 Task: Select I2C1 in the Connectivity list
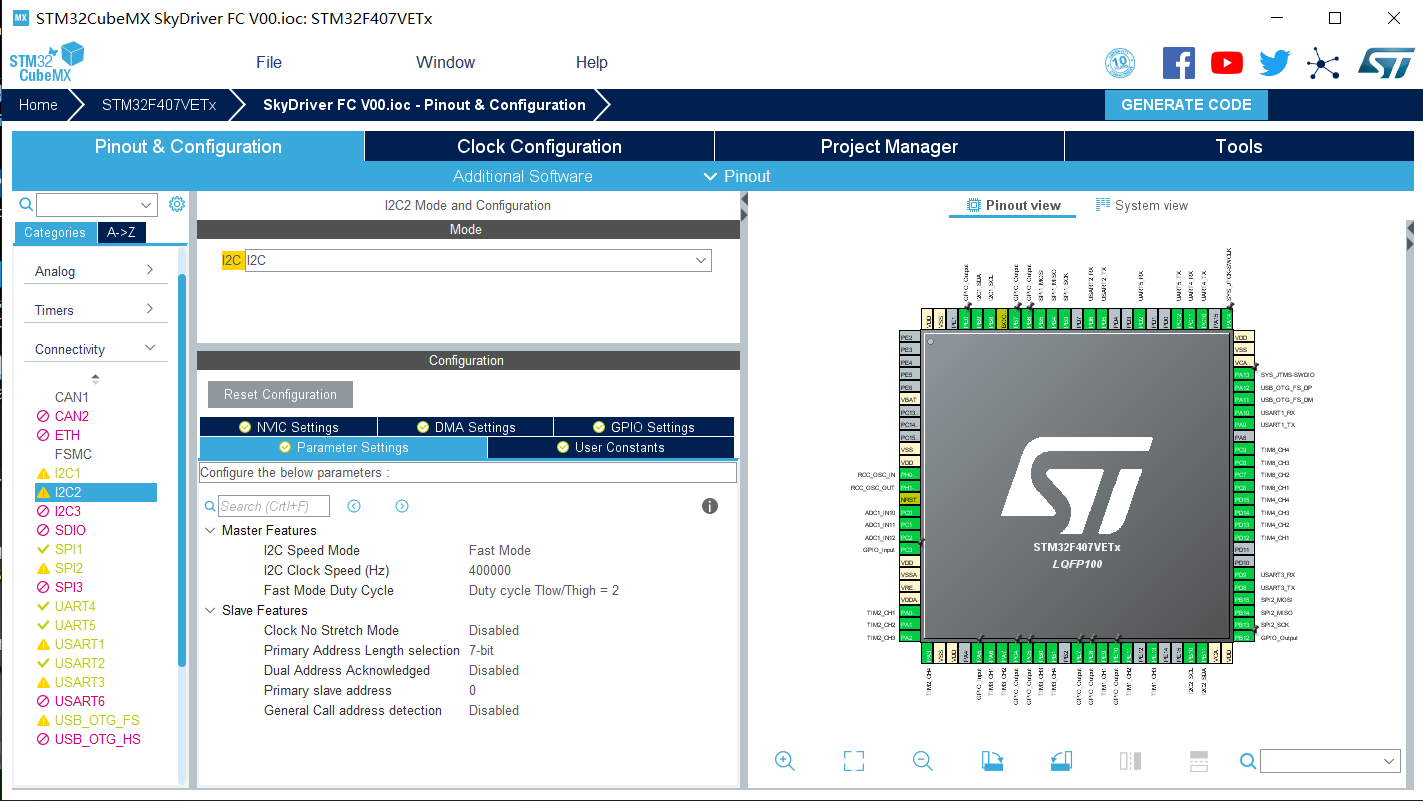[67, 473]
